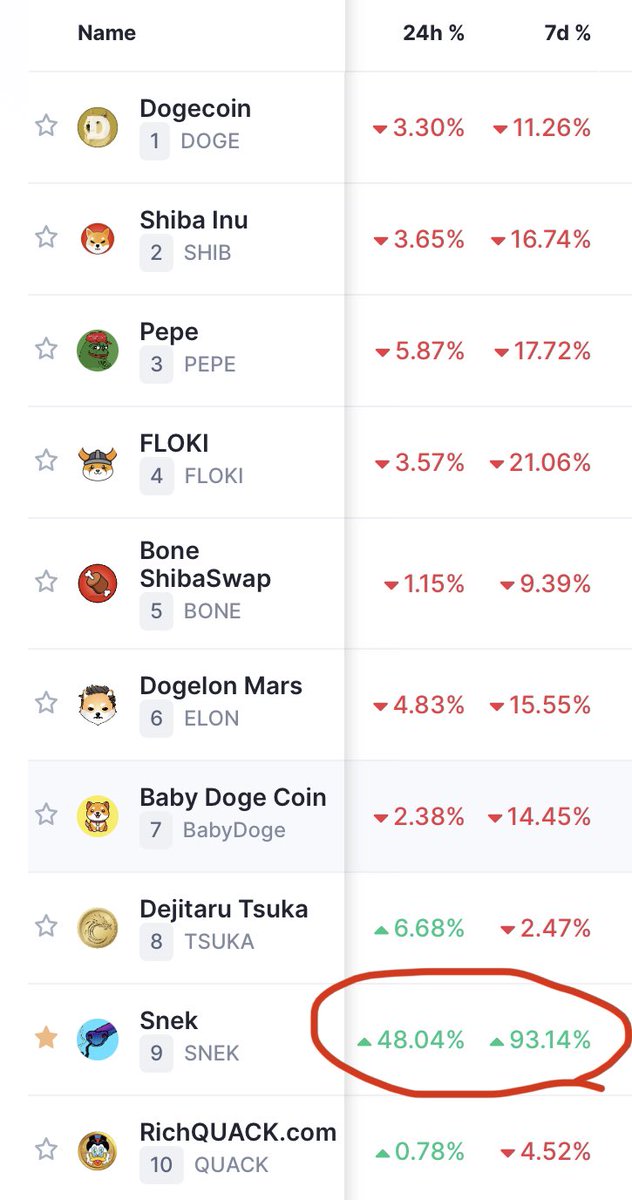Click the Dogelon Mars logo
The width and height of the screenshot is (632, 1200).
pos(98,705)
